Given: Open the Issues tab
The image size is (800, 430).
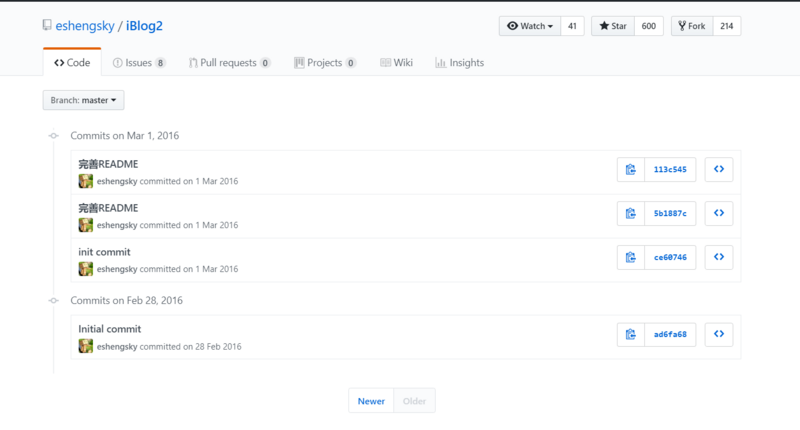Looking at the screenshot, I should tap(139, 63).
